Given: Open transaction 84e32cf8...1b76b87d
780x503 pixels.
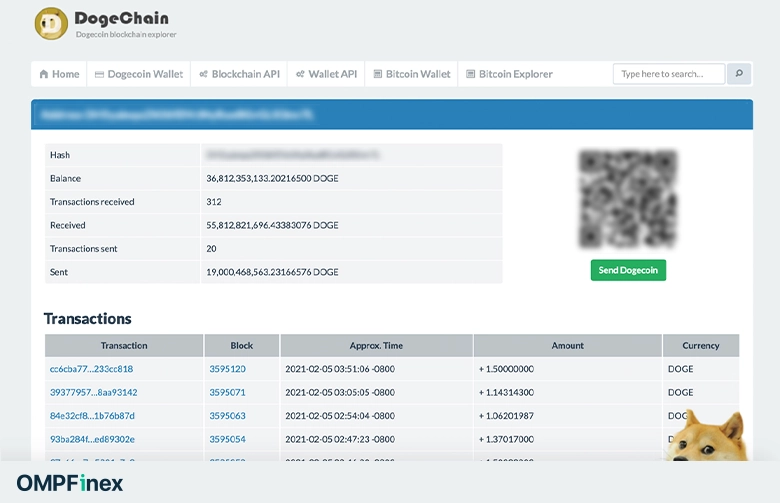Looking at the screenshot, I should tap(92, 416).
